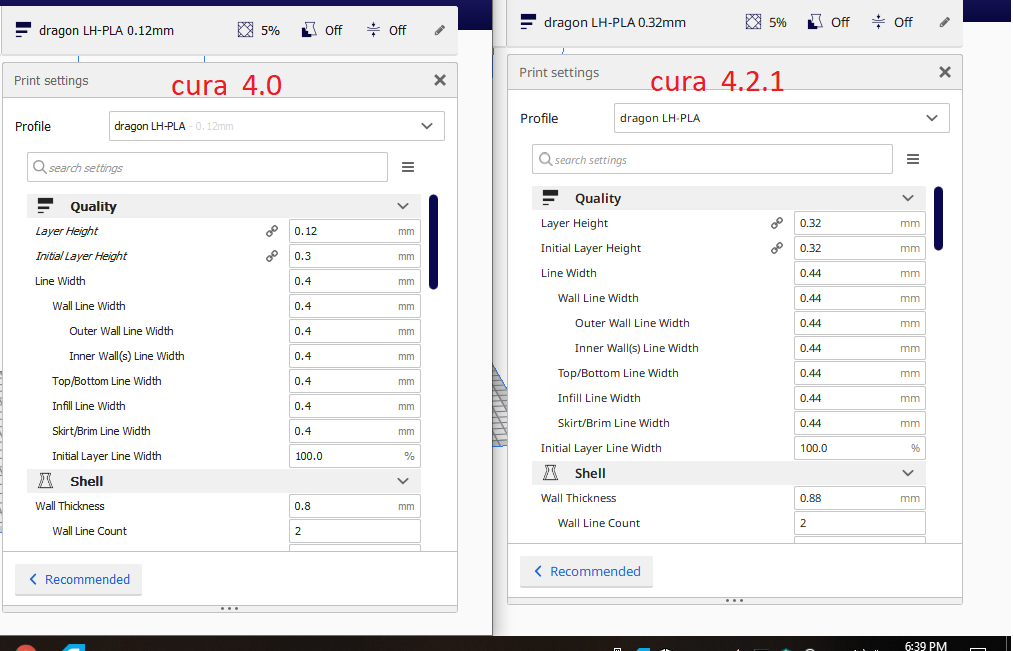Click the profile layers icon for dragon LH-PLA 0.12mm
1013x651 pixels.
tap(23, 30)
